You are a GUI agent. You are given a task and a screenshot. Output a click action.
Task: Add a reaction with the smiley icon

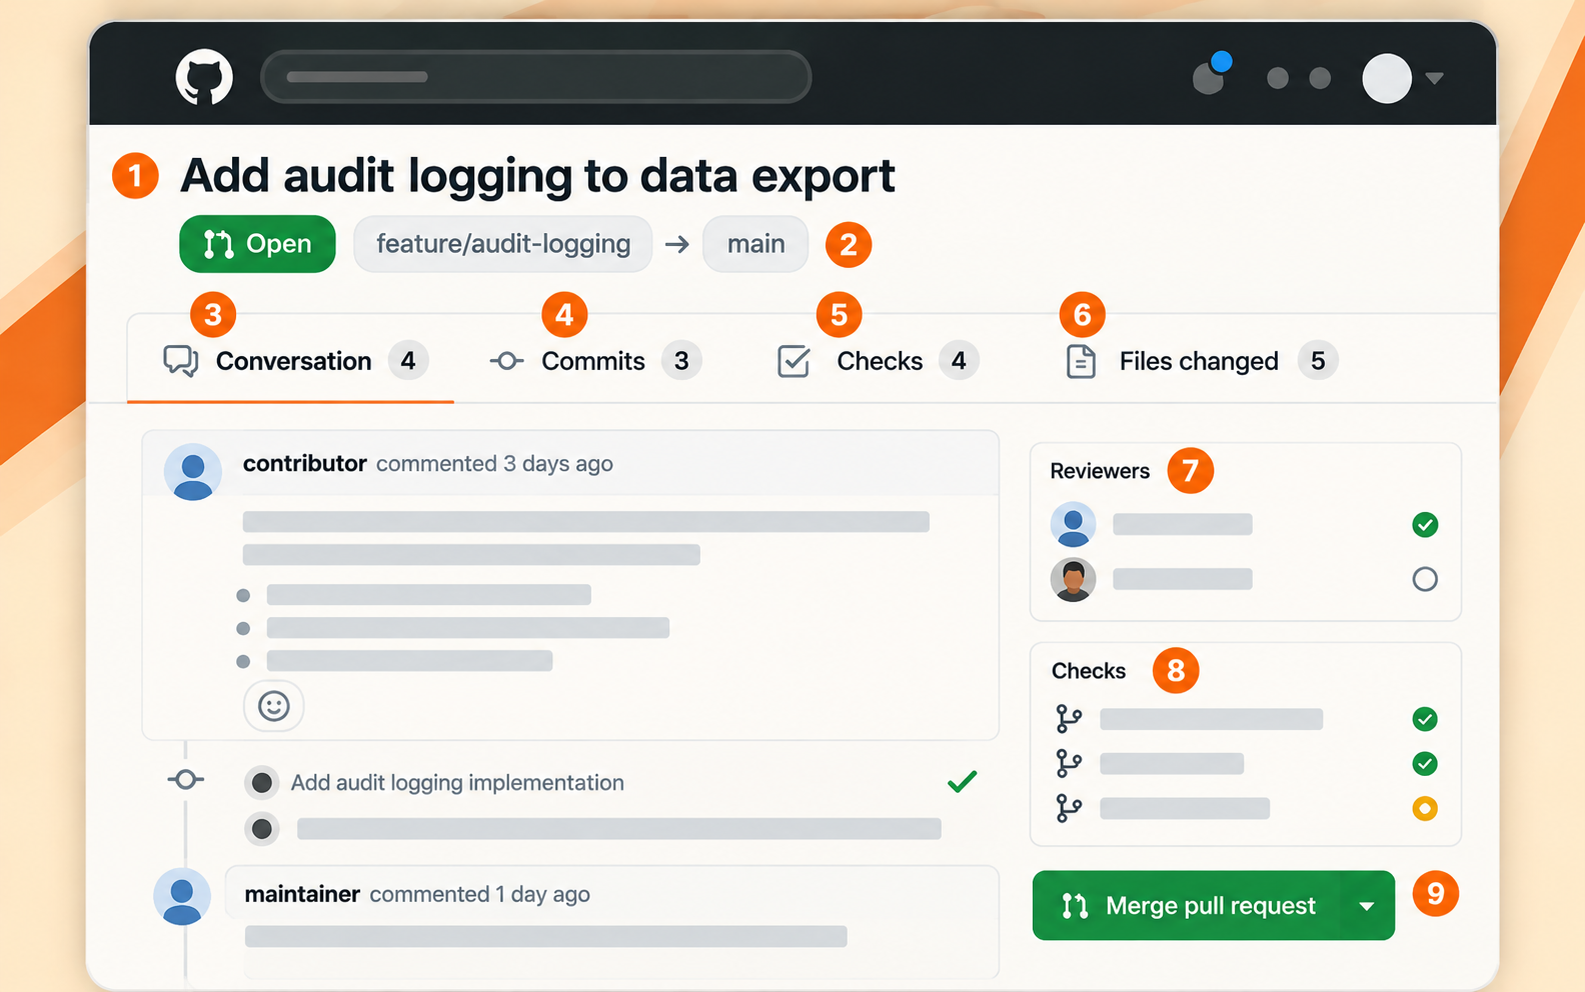(x=274, y=706)
